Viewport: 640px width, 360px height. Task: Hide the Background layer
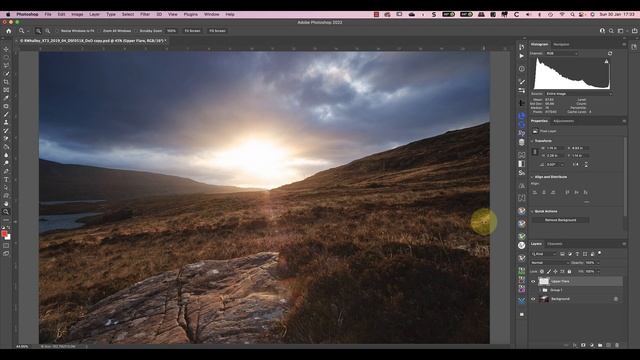[x=533, y=299]
